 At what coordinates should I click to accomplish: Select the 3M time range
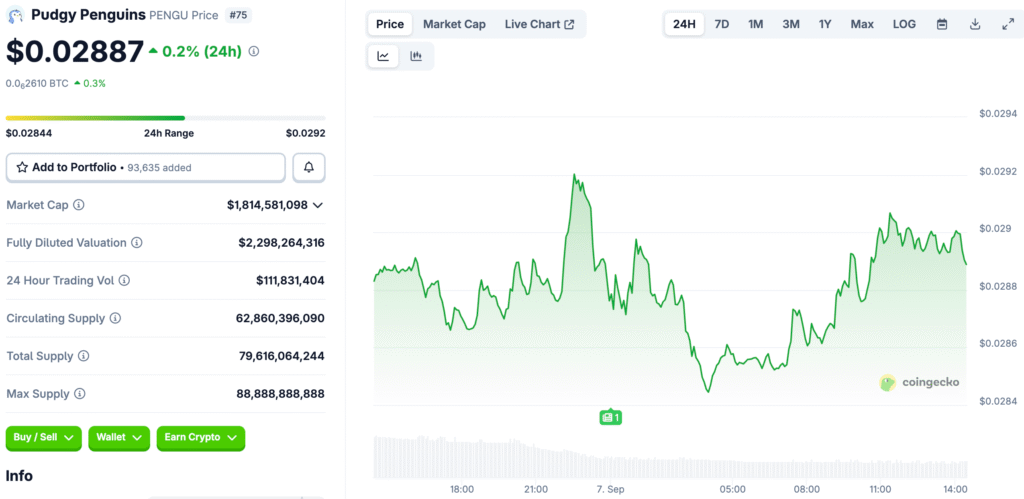pos(791,24)
